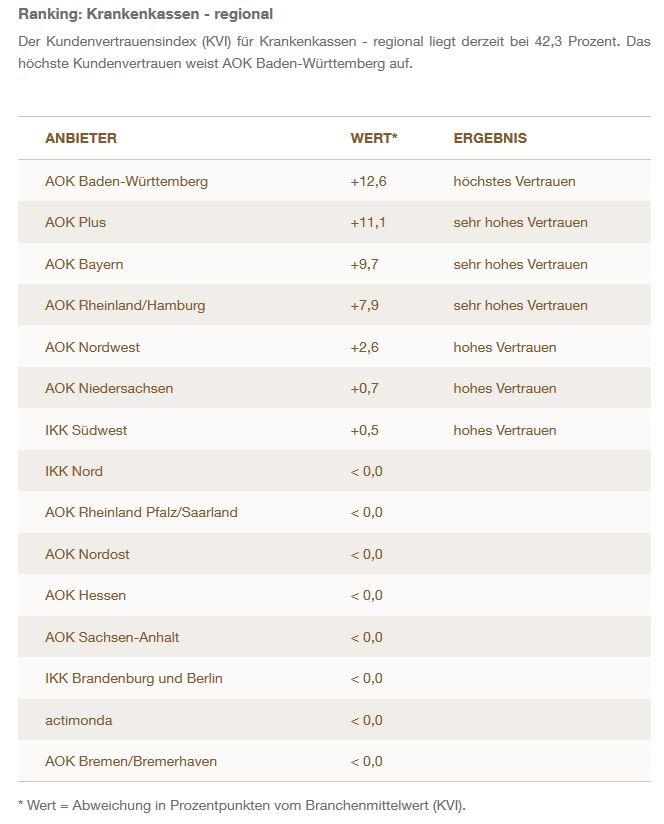Click the WERT* column header

coord(374,138)
